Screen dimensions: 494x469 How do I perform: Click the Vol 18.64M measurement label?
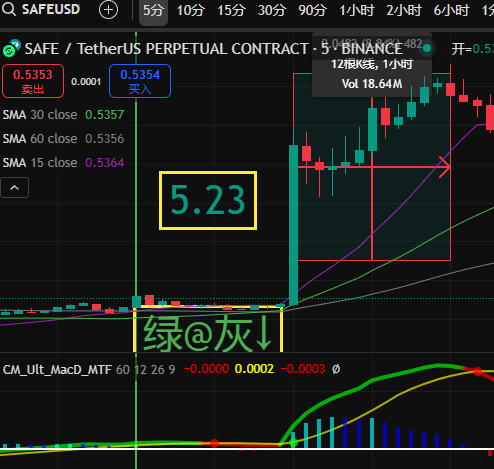pos(372,84)
